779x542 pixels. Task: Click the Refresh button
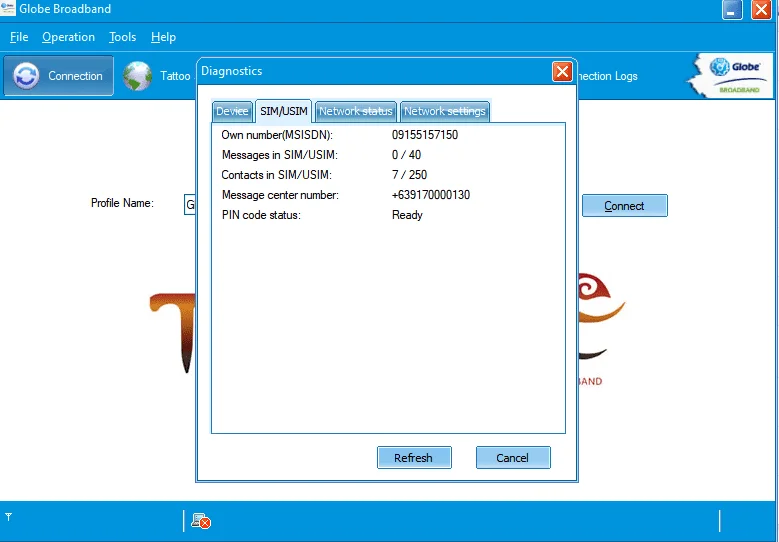coord(414,458)
